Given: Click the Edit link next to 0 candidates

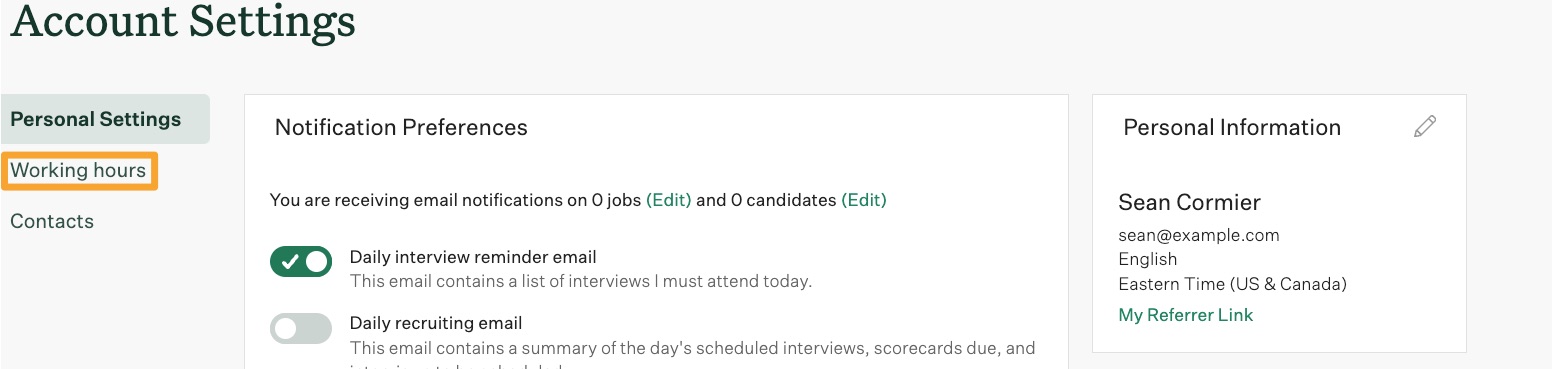Looking at the screenshot, I should click(864, 200).
